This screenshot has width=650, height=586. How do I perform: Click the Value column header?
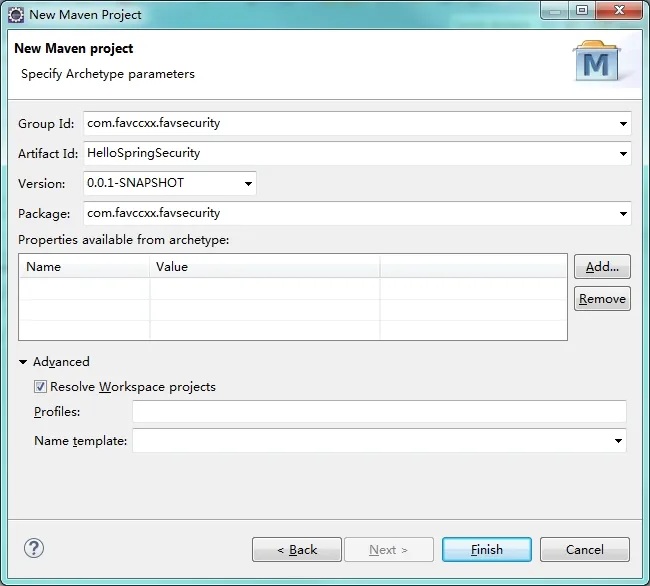pos(265,266)
